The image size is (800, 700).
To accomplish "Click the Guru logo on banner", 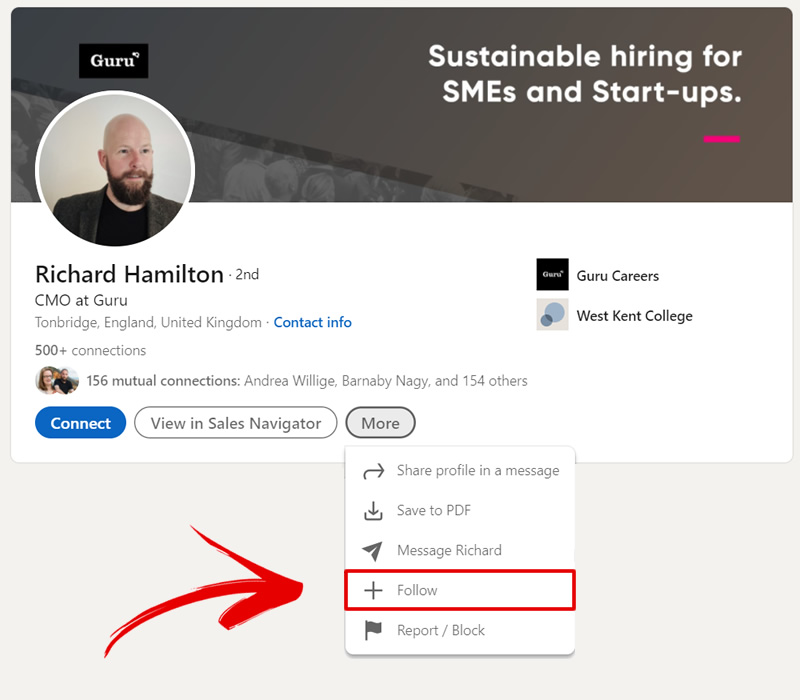I will click(113, 61).
